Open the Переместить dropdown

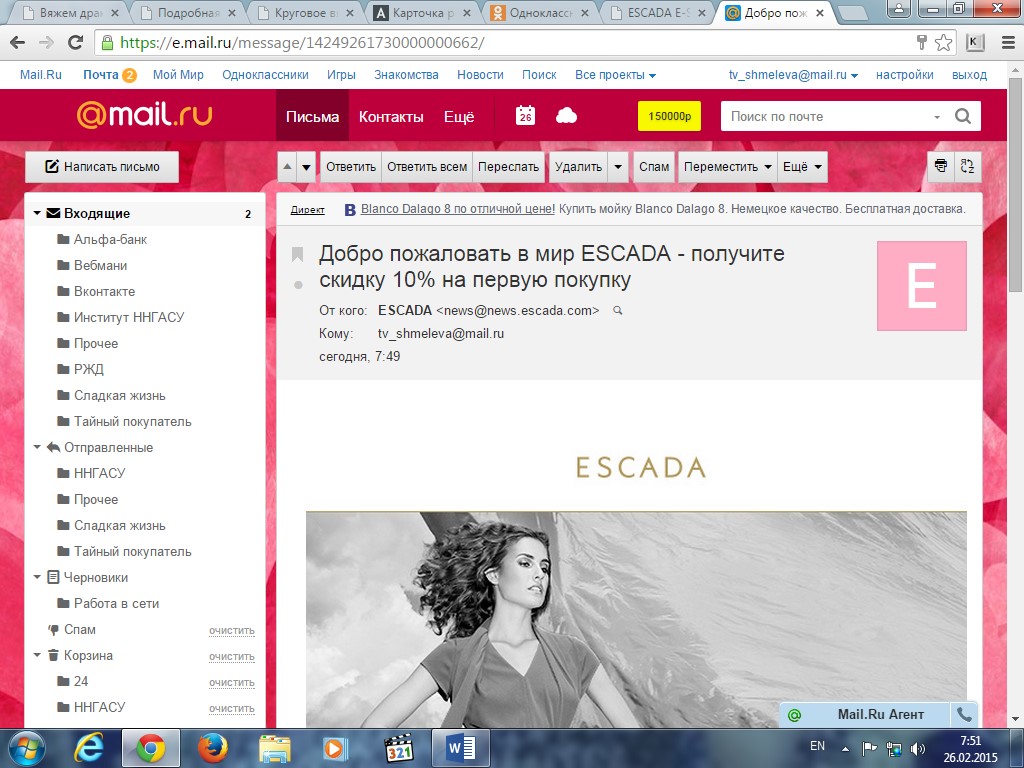pos(728,167)
